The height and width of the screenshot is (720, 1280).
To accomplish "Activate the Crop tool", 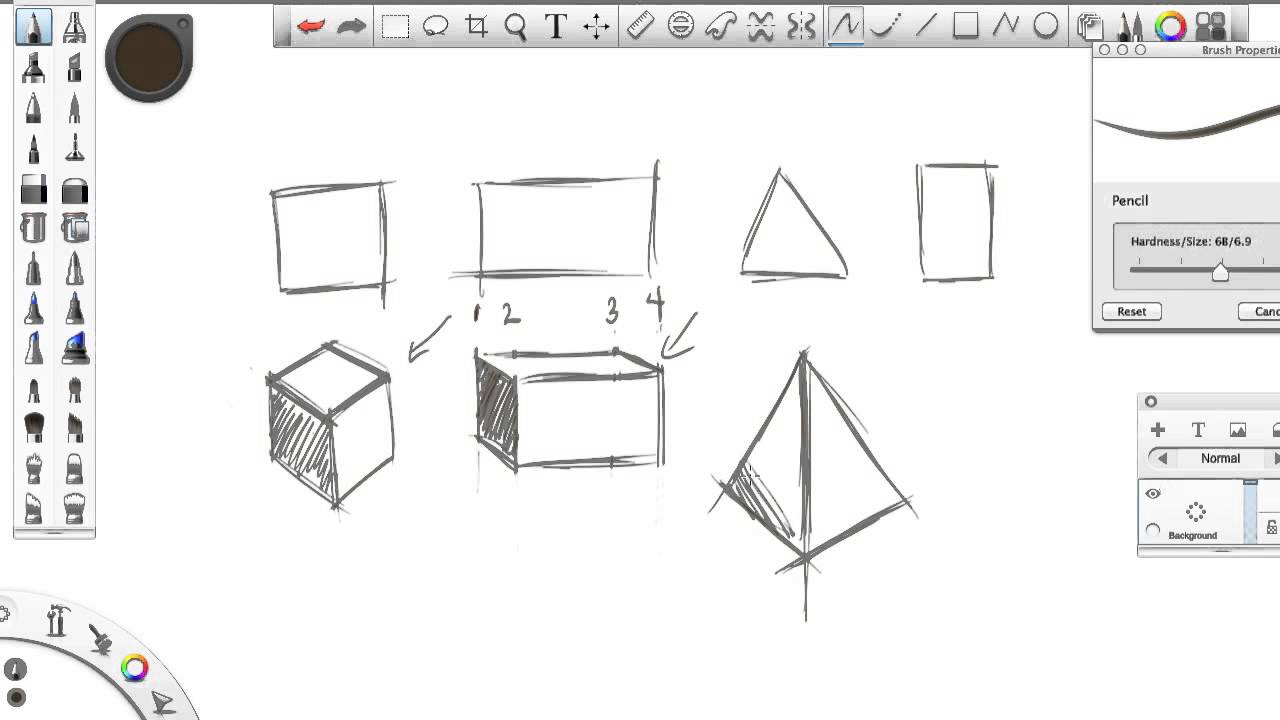I will click(x=477, y=28).
